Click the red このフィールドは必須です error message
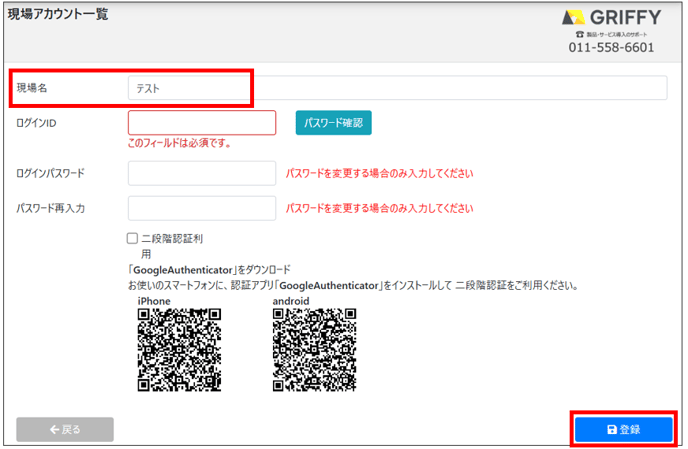Image resolution: width=688 pixels, height=449 pixels. pyautogui.click(x=180, y=143)
